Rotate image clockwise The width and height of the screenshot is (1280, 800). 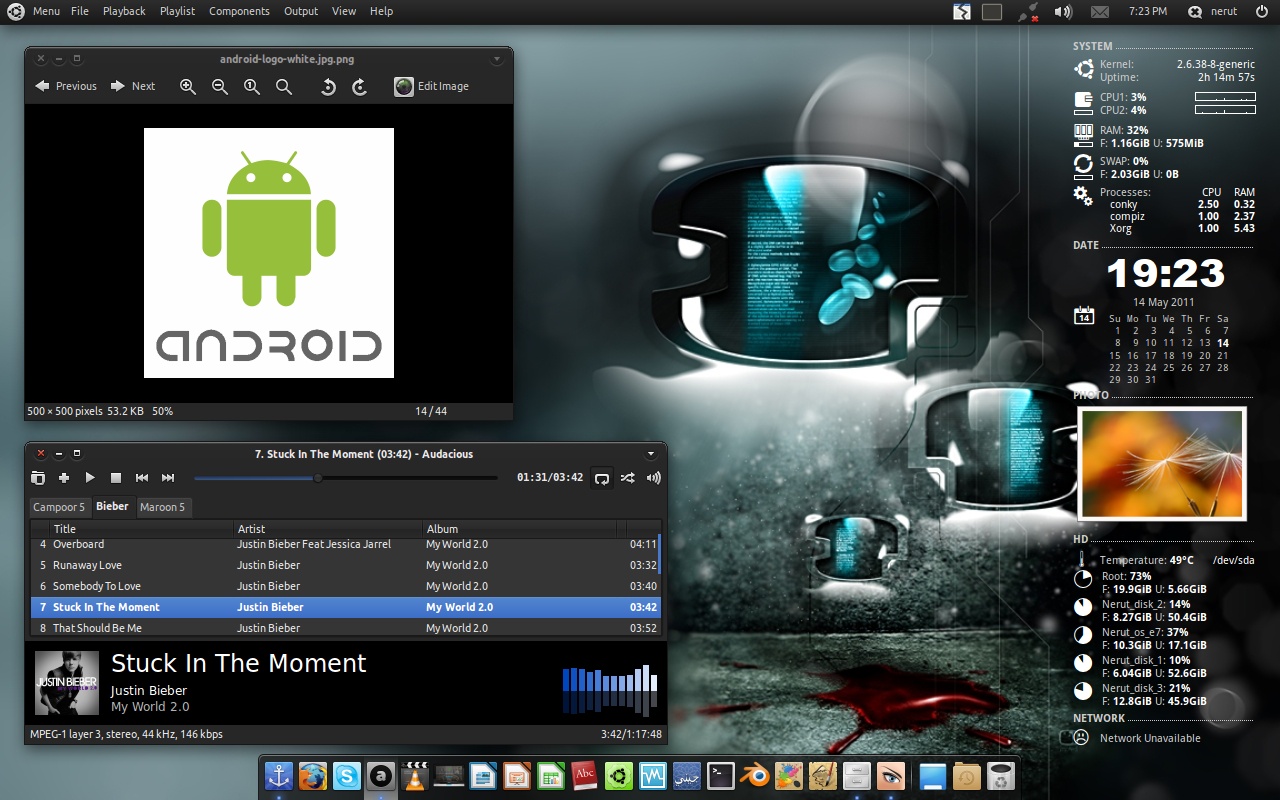pos(360,87)
